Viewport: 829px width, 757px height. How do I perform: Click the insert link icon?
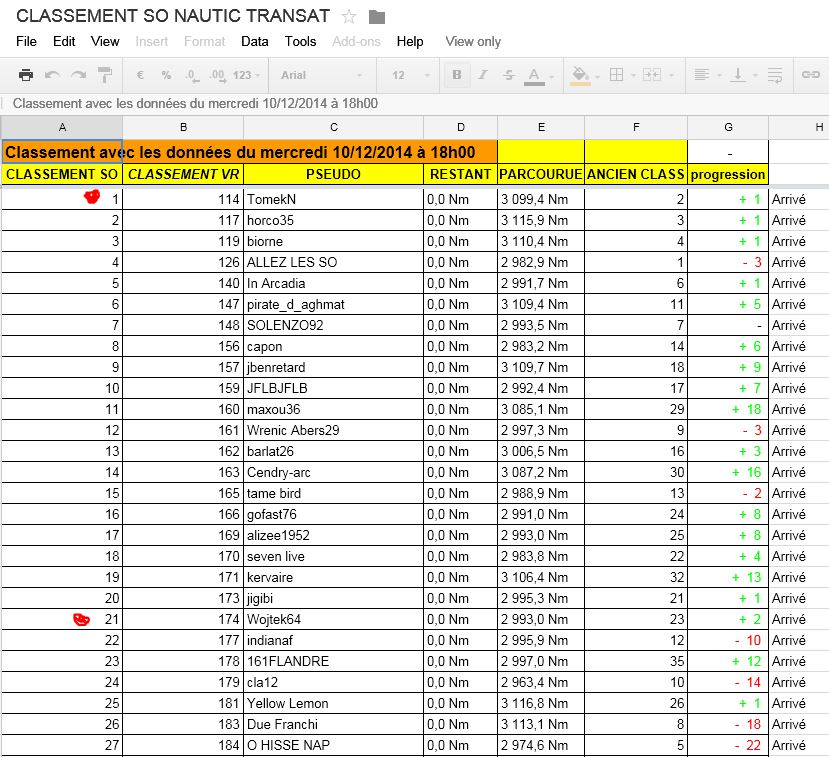809,75
